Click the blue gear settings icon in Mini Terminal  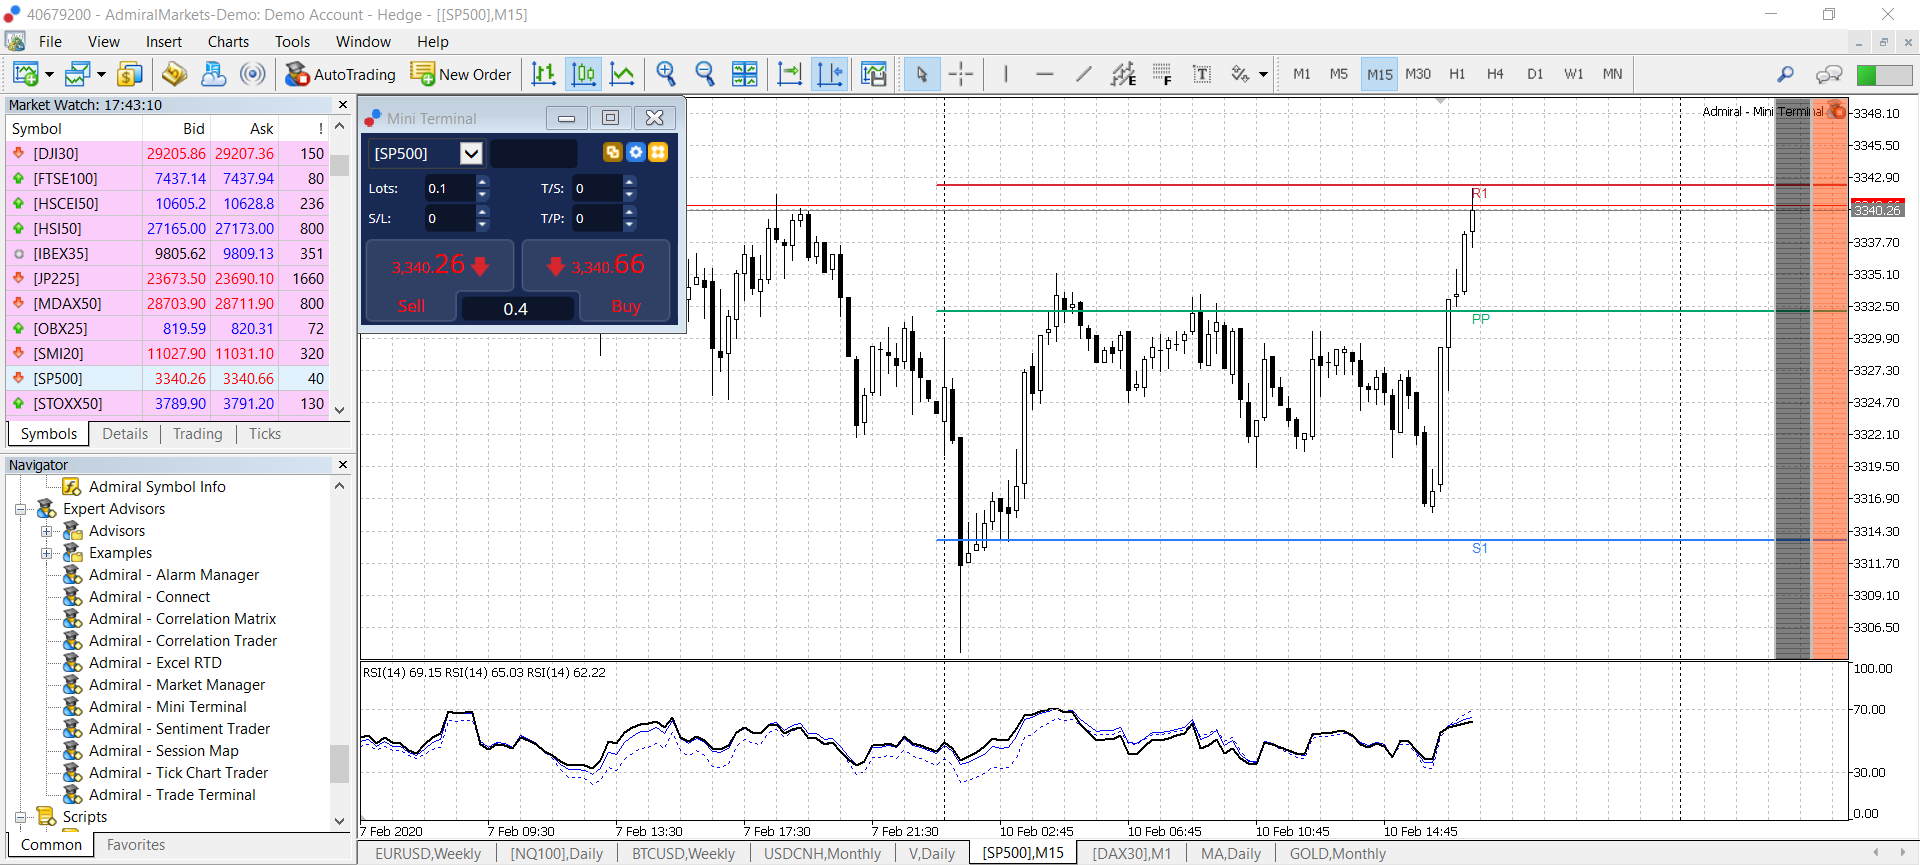[635, 152]
